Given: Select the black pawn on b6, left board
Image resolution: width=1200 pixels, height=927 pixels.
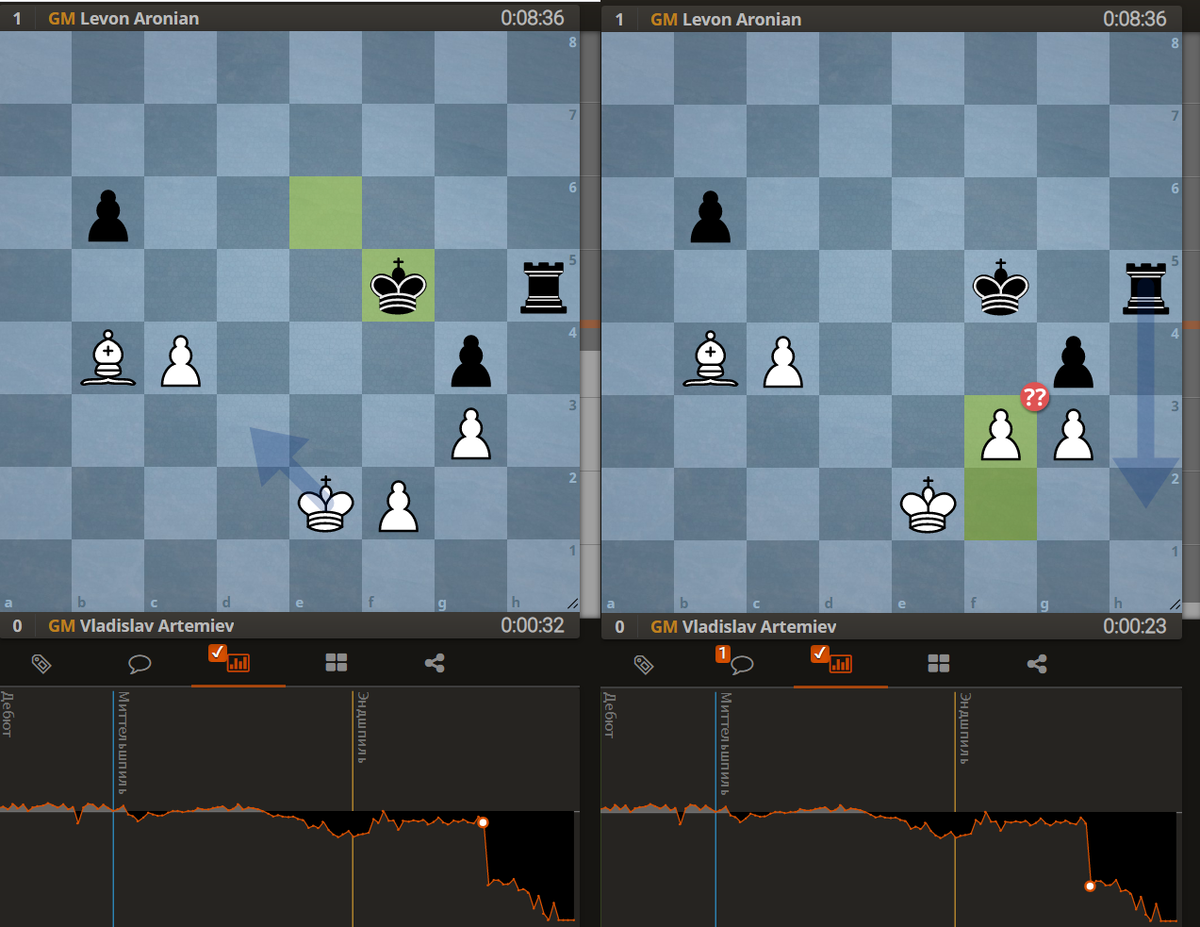Looking at the screenshot, I should (108, 216).
